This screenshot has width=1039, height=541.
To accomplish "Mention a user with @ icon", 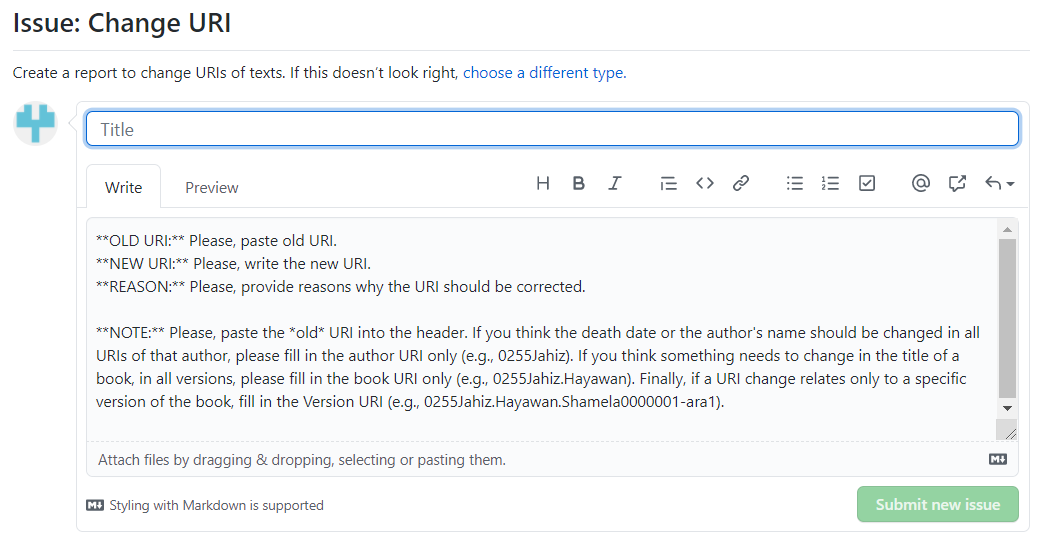I will coord(921,183).
